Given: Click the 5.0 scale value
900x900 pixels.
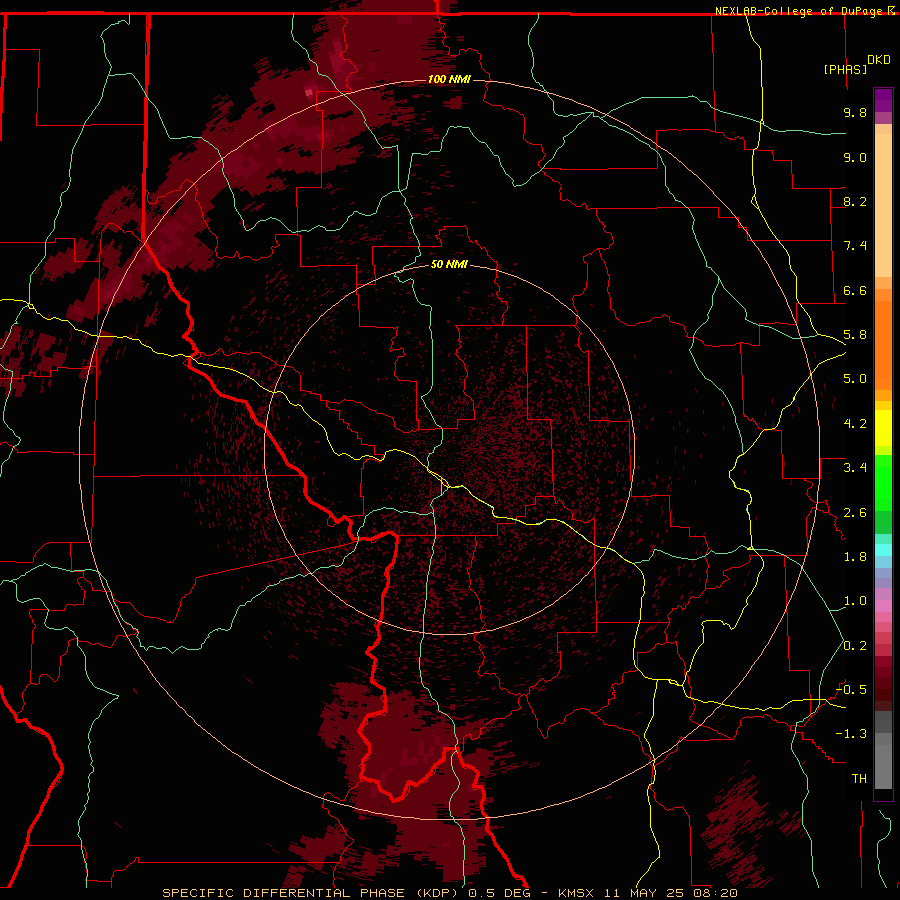Looking at the screenshot, I should [855, 379].
